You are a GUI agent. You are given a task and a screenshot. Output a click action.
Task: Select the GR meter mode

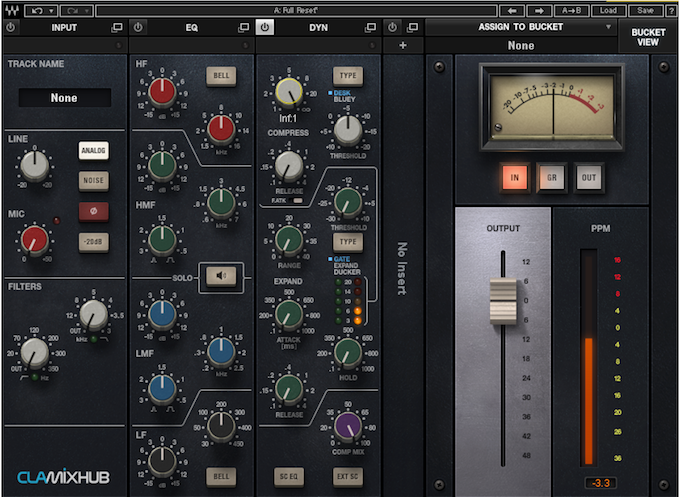click(552, 177)
